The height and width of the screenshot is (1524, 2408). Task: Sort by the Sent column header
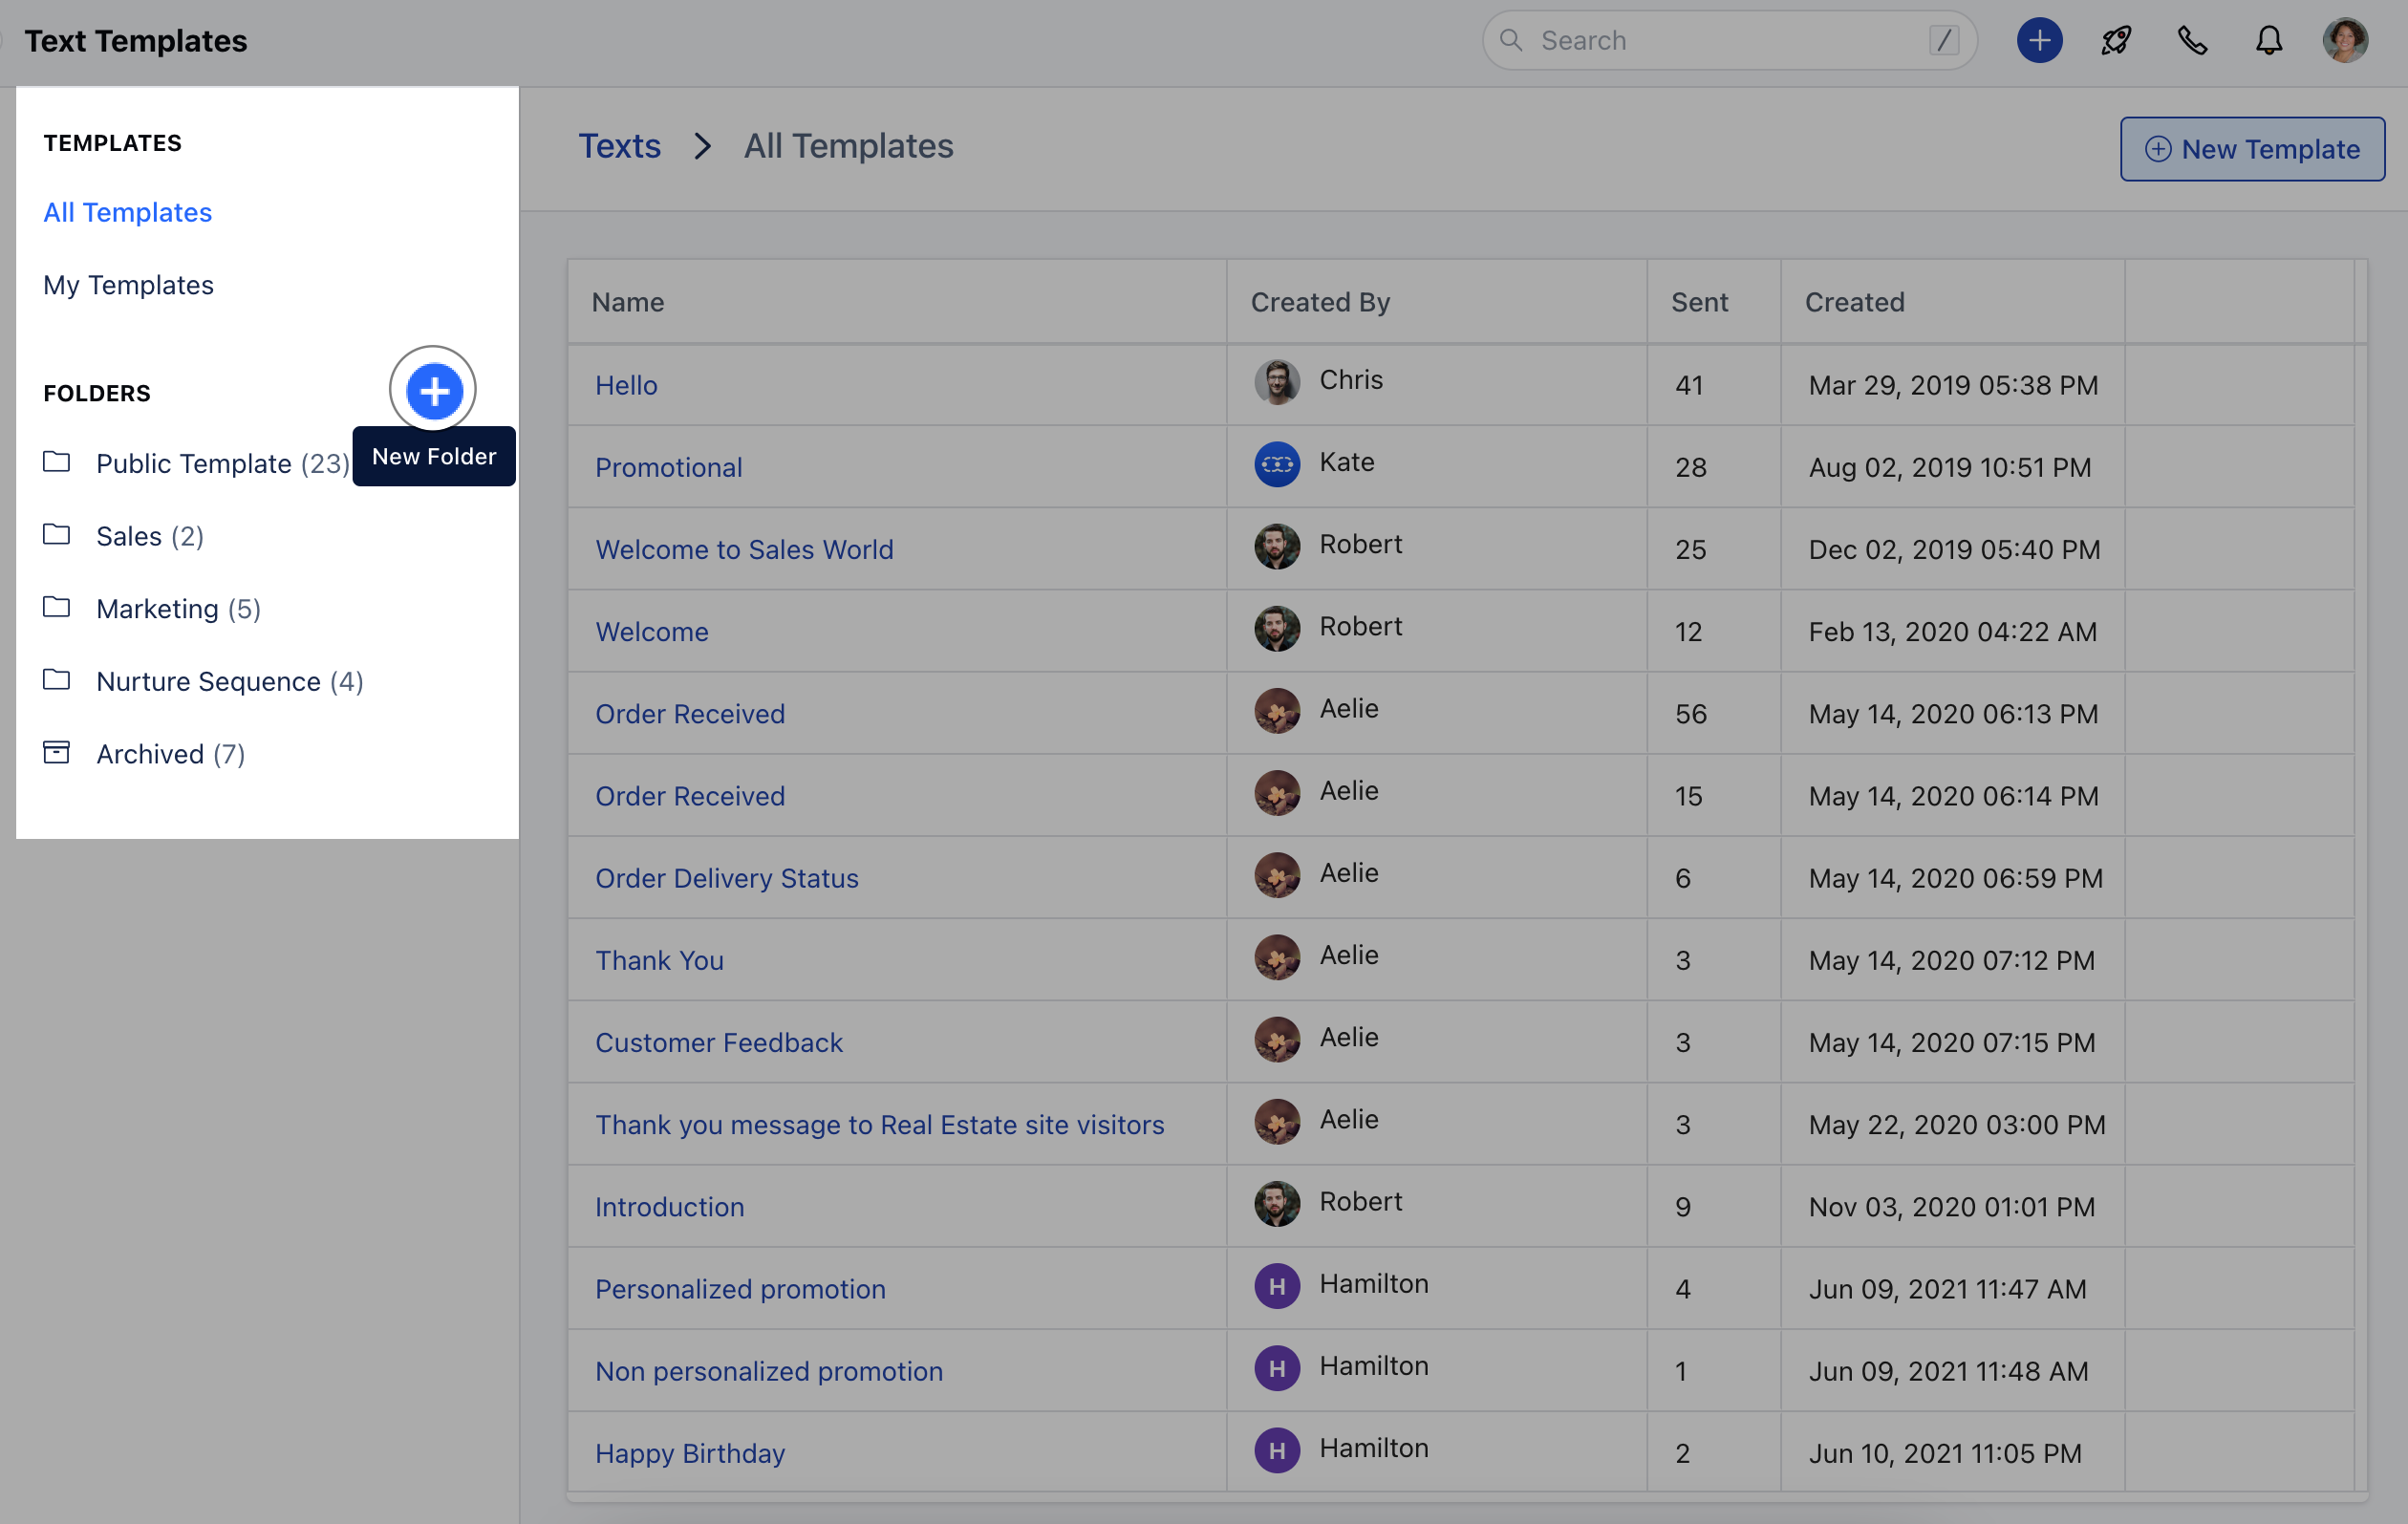coord(1698,302)
